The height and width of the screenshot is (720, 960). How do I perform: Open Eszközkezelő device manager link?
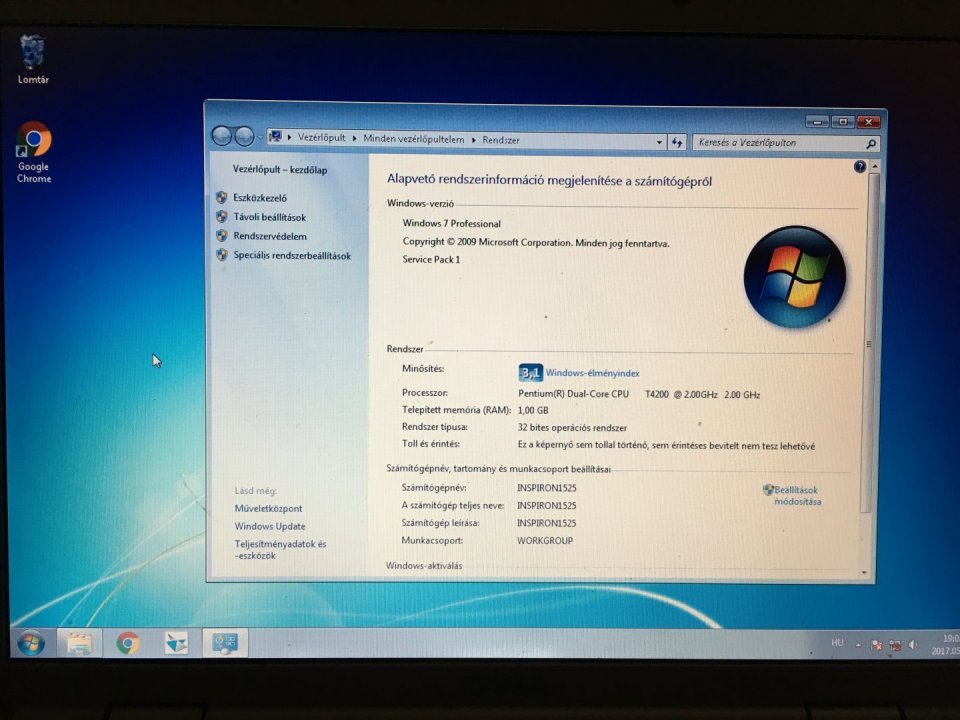click(260, 198)
